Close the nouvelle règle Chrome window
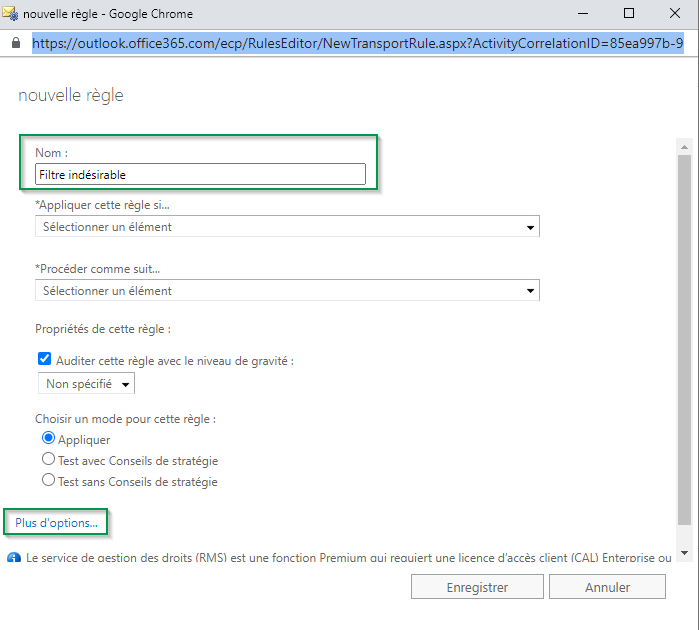This screenshot has height=630, width=699. 675,14
